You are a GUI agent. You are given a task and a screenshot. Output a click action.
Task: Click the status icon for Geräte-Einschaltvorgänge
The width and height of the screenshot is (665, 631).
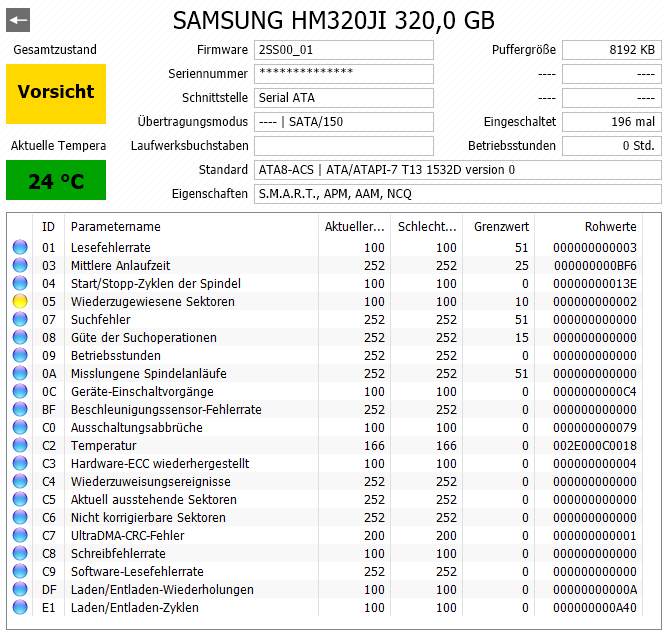pyautogui.click(x=20, y=391)
